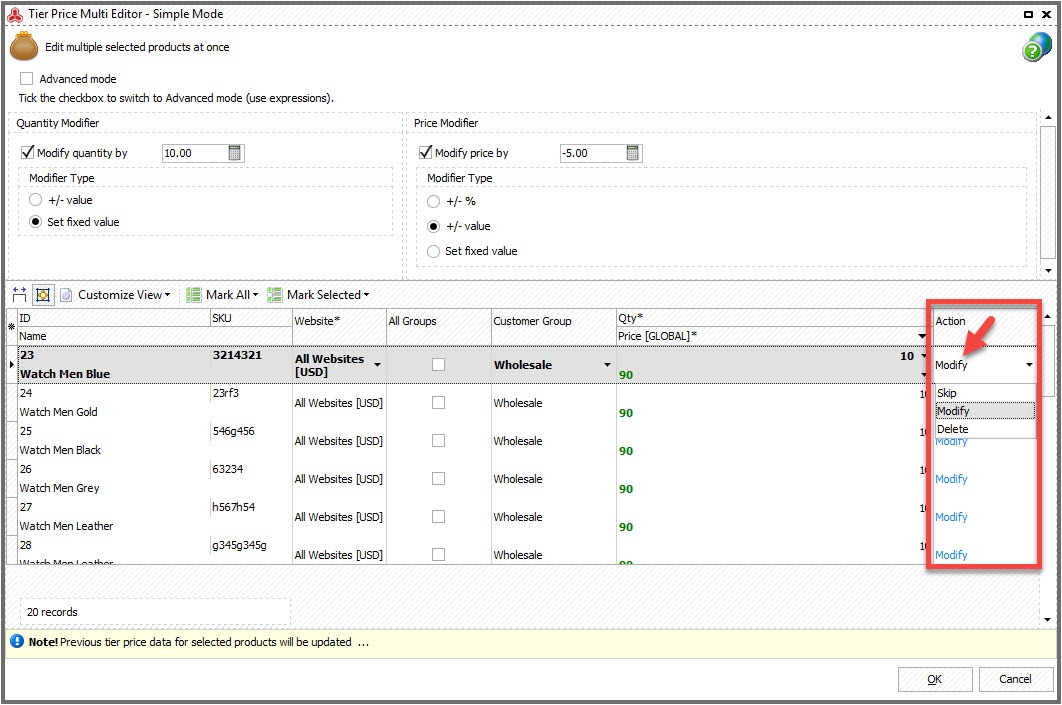The width and height of the screenshot is (1062, 705).
Task: Choose Modify from the action list
Action: [x=985, y=410]
